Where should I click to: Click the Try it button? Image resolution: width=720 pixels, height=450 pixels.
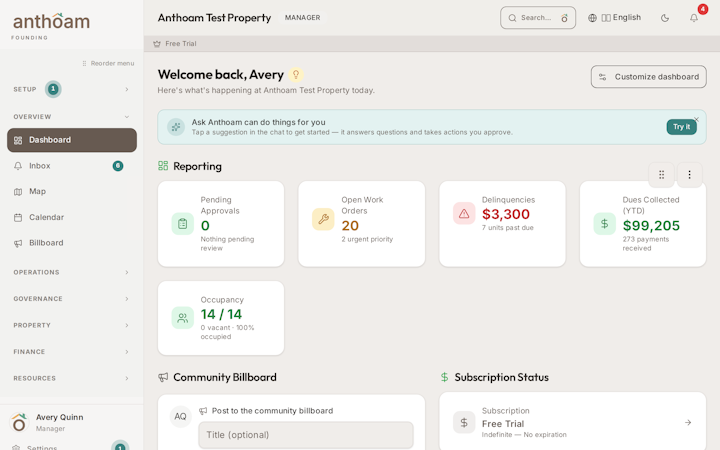pyautogui.click(x=681, y=127)
